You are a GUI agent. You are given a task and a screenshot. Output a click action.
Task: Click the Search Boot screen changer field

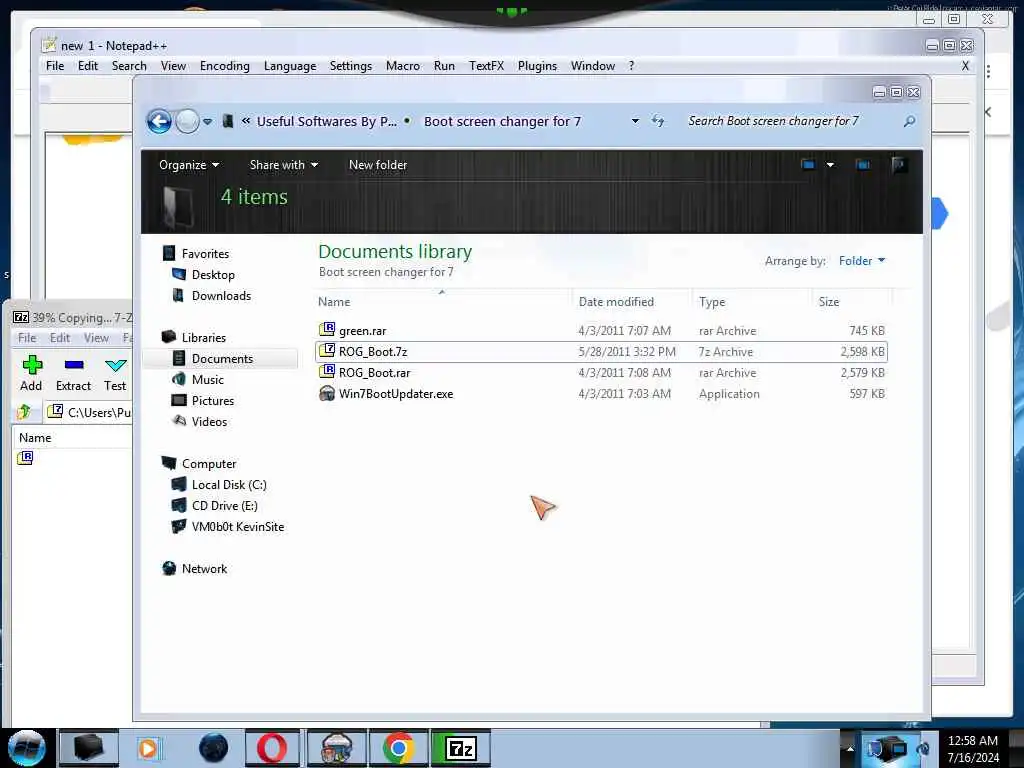(x=790, y=121)
